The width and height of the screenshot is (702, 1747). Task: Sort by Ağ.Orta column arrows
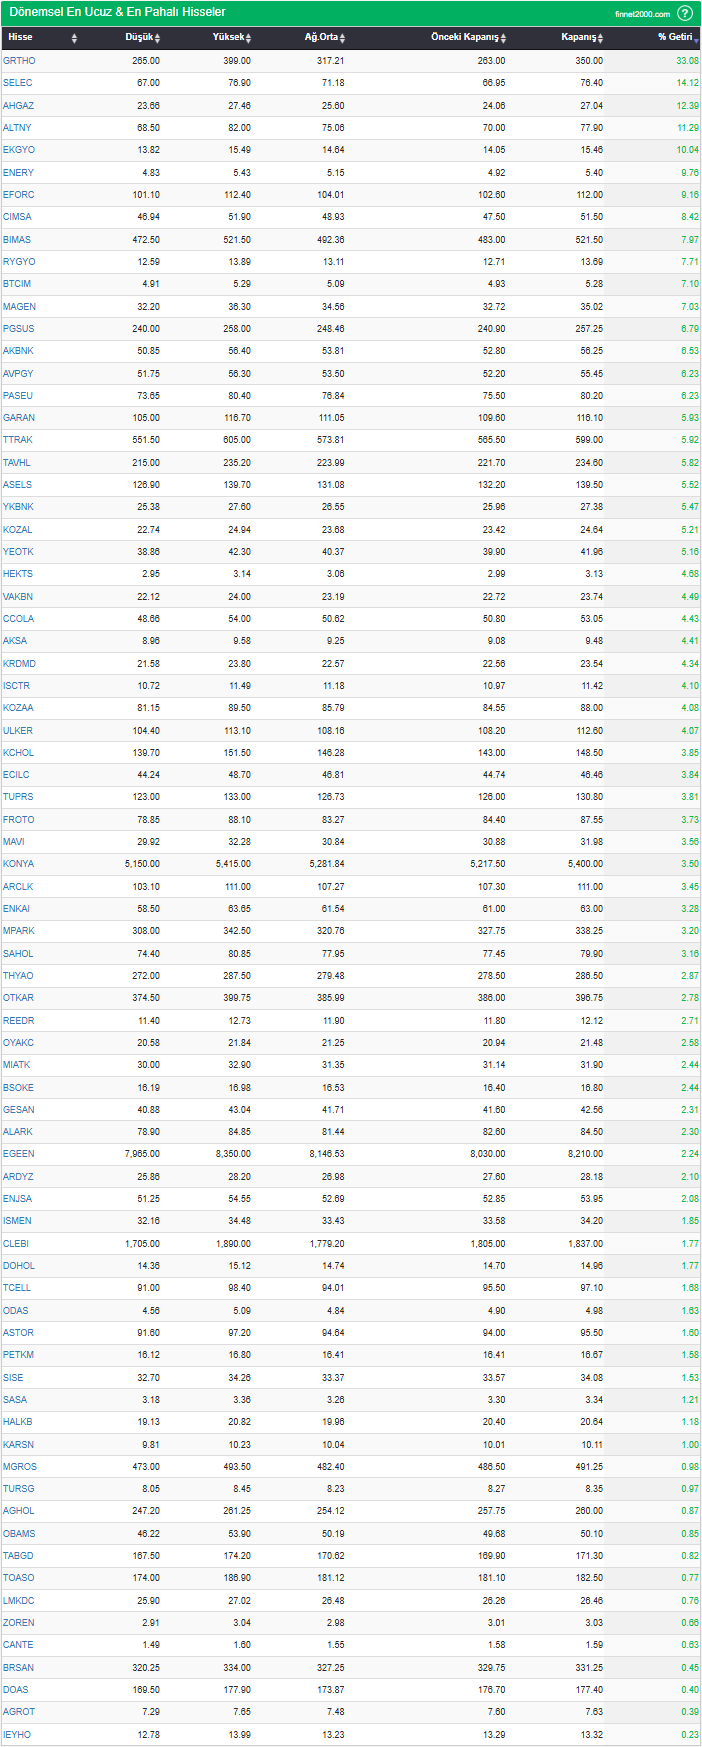pyautogui.click(x=342, y=38)
